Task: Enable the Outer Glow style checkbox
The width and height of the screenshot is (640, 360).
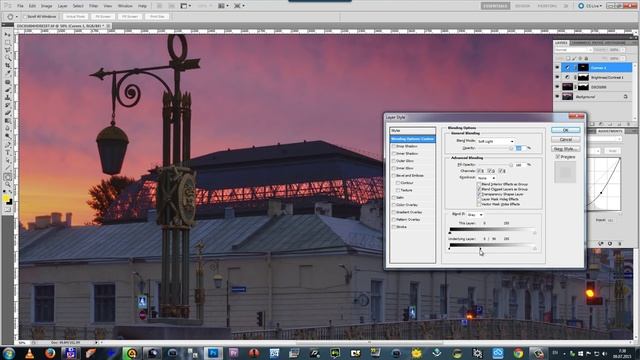Action: [x=394, y=161]
